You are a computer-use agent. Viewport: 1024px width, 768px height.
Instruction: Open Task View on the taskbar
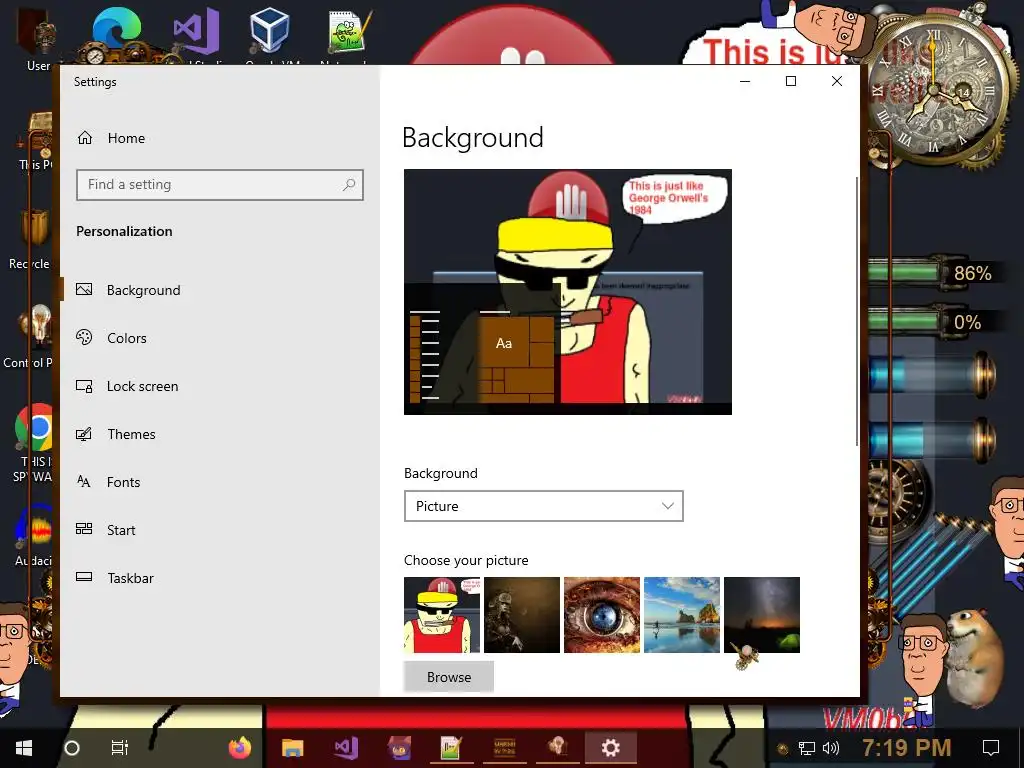(120, 748)
